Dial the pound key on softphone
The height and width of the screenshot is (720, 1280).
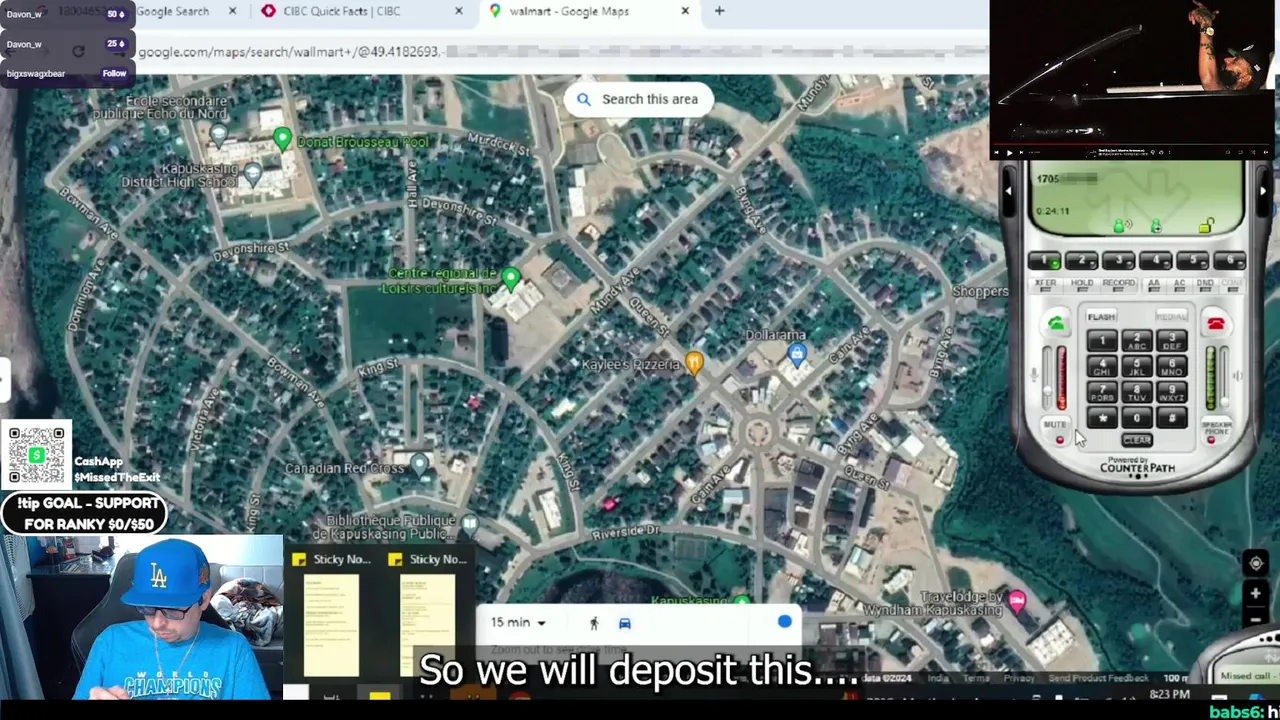click(1172, 417)
